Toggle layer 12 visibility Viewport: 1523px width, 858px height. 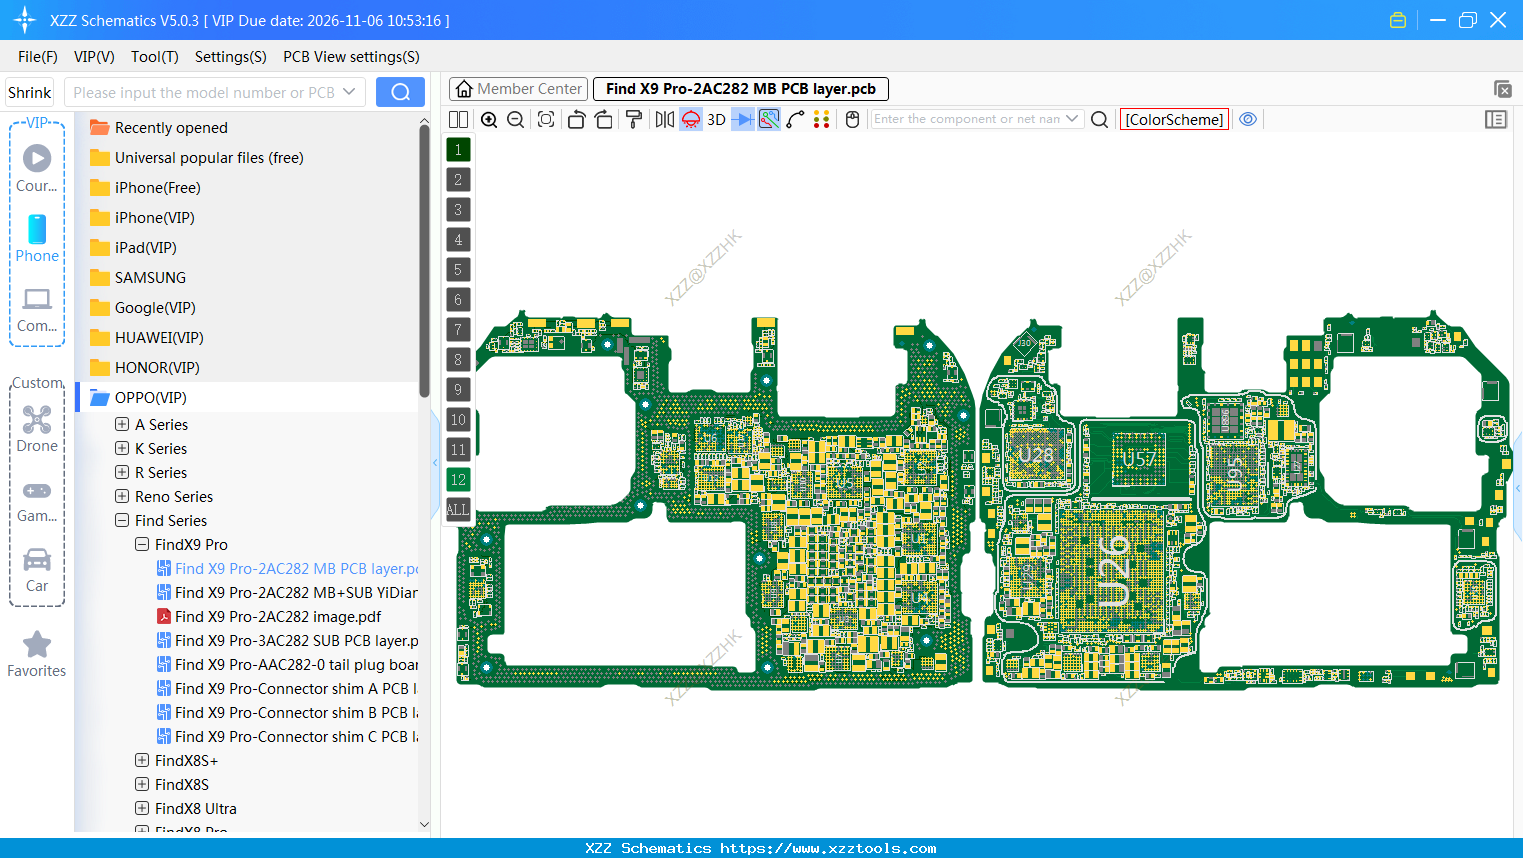(458, 479)
